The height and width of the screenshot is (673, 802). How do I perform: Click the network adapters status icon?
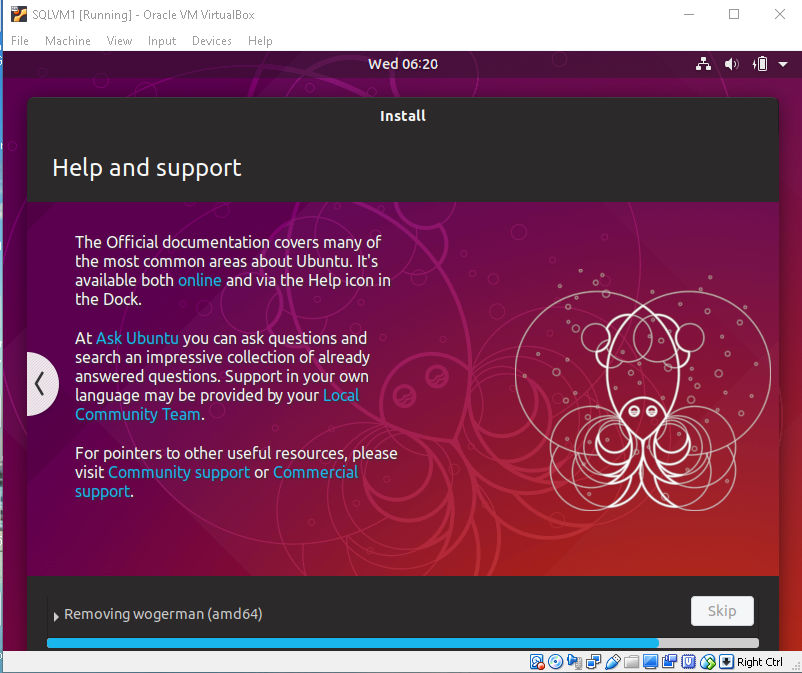click(x=593, y=662)
